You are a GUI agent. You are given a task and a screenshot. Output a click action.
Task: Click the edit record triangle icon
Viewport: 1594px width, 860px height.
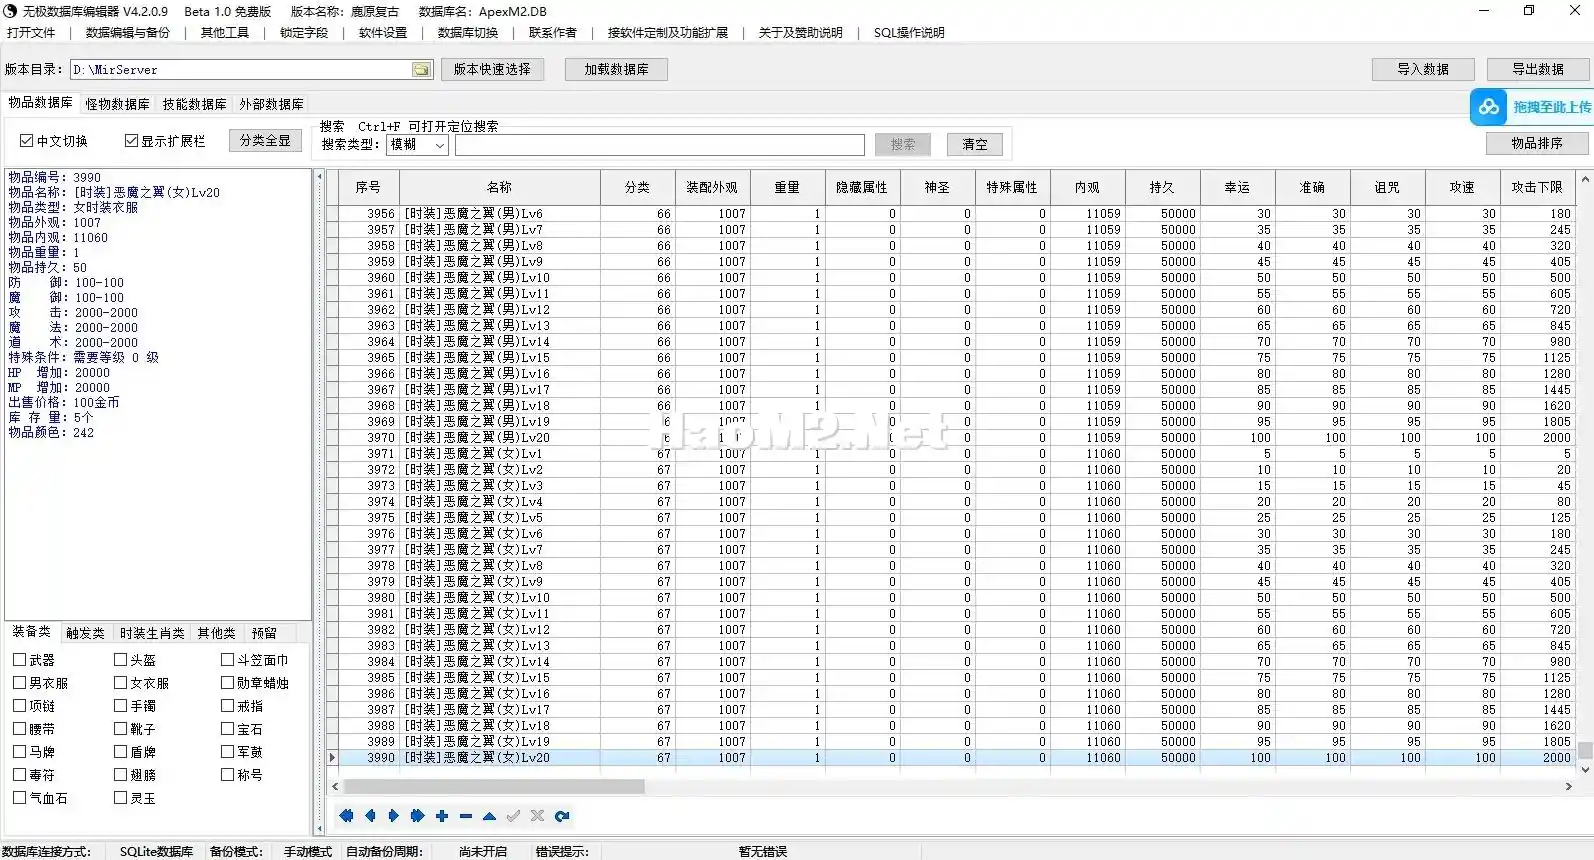pyautogui.click(x=489, y=816)
